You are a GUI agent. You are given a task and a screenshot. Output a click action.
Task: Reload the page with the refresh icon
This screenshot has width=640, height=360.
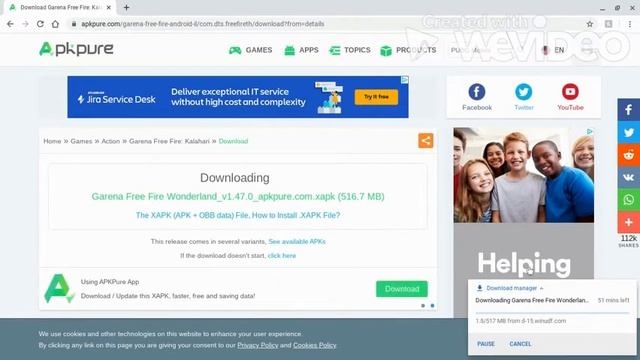click(40, 24)
